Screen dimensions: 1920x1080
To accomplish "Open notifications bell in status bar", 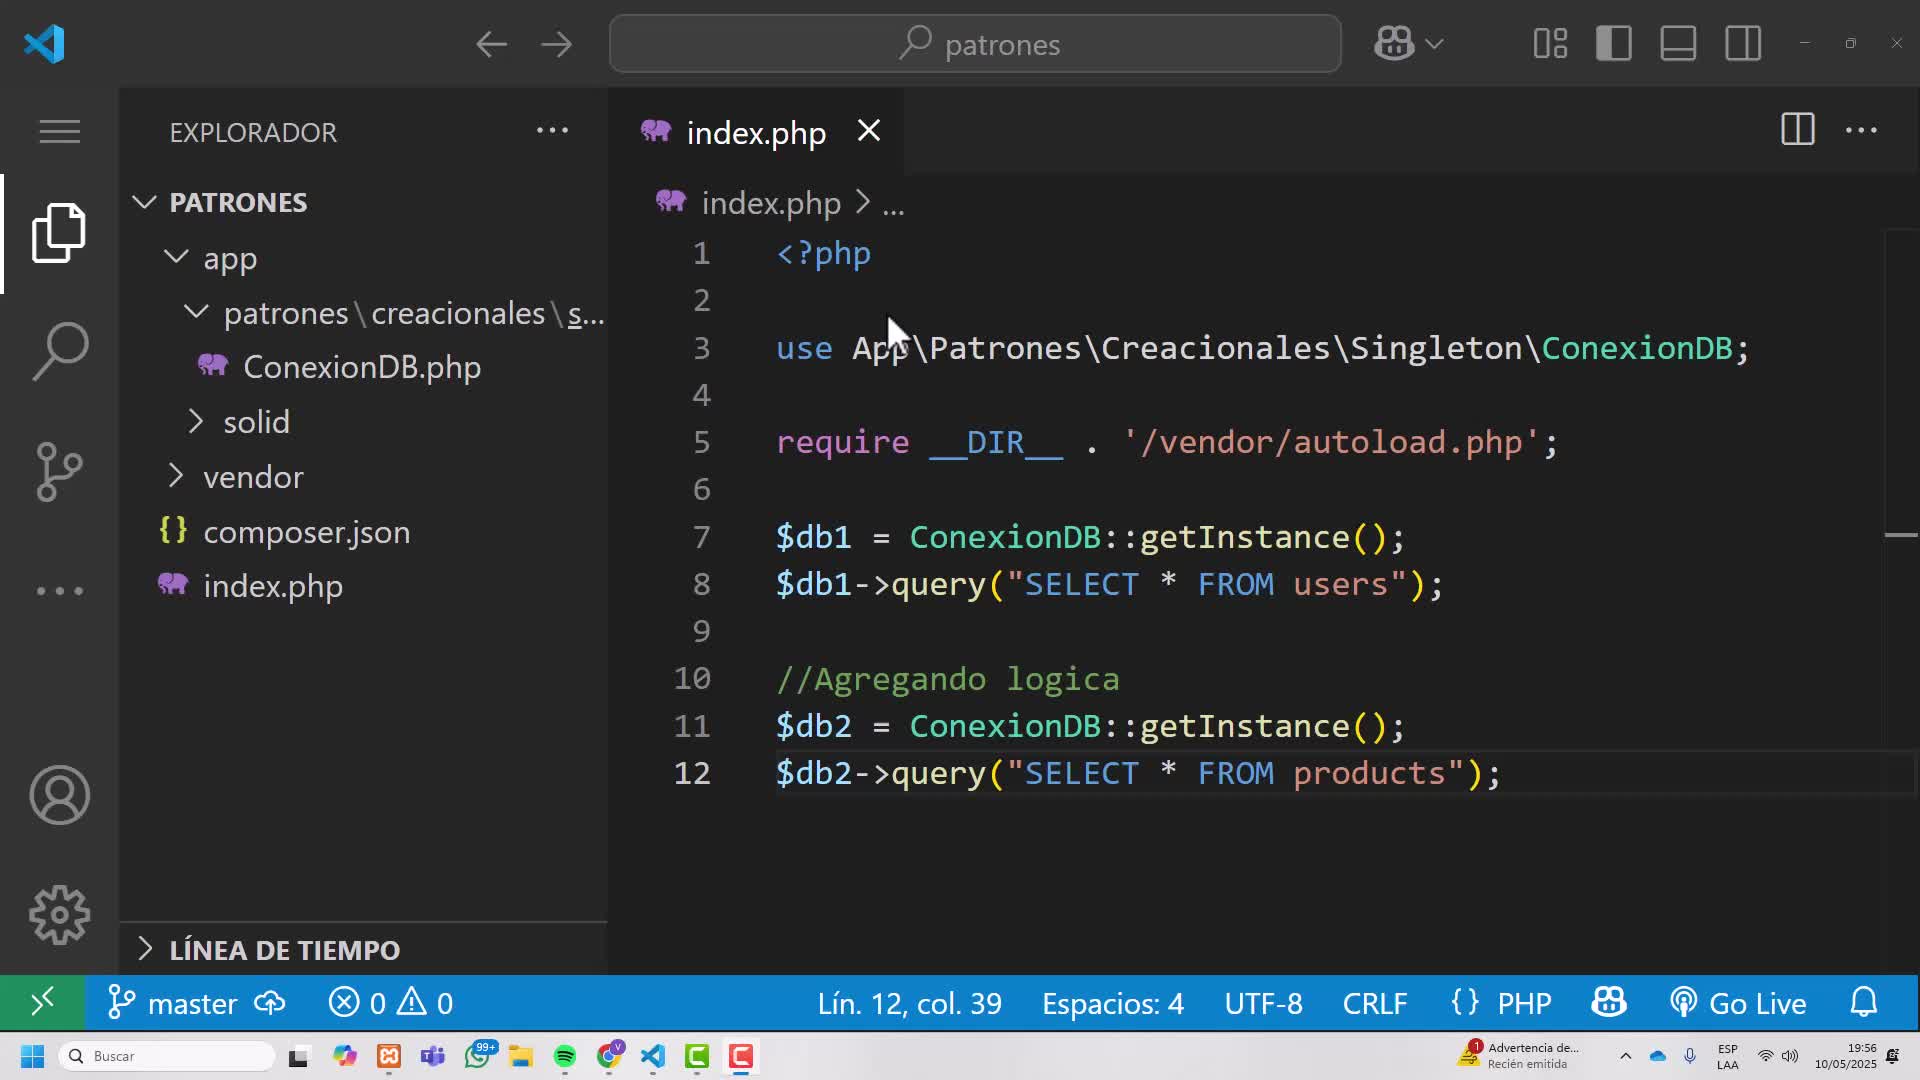I will click(x=1864, y=1003).
